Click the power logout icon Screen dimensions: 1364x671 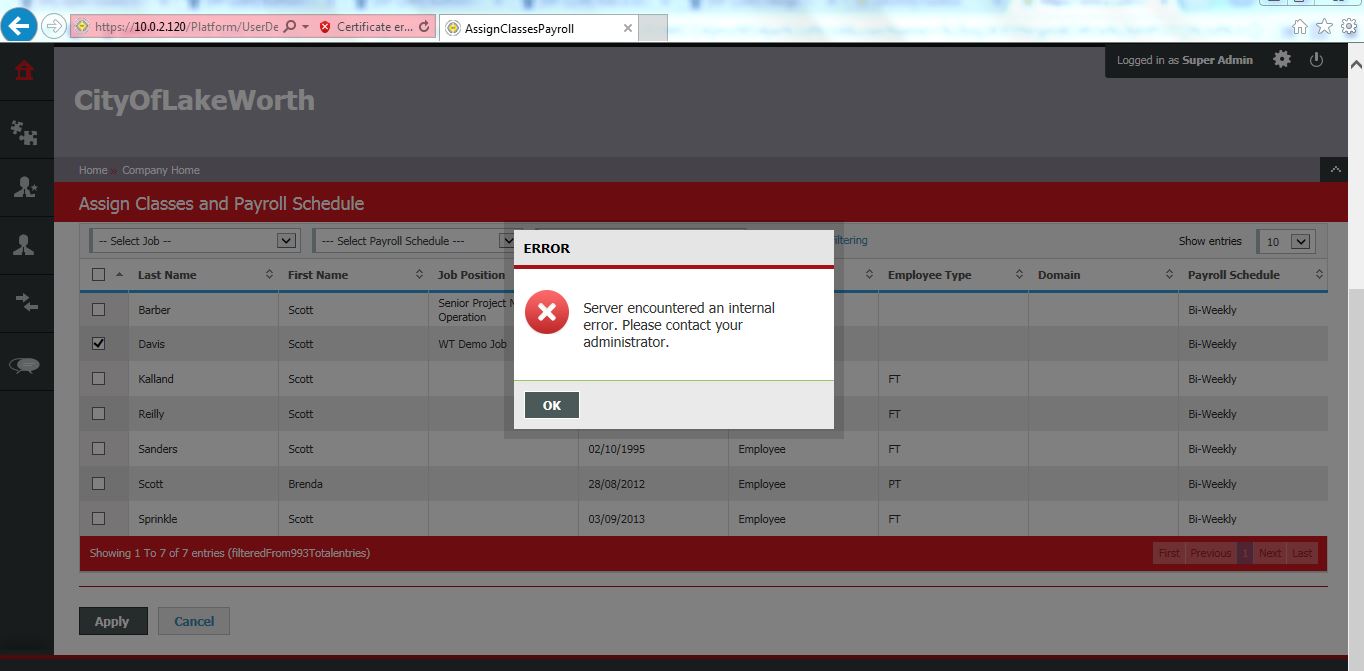(x=1316, y=60)
